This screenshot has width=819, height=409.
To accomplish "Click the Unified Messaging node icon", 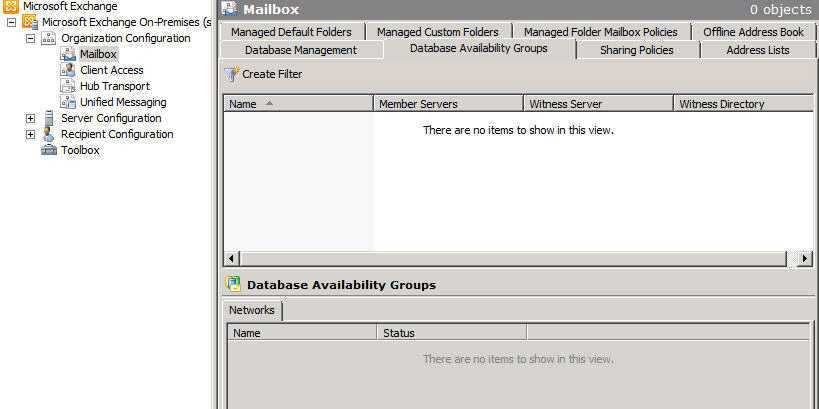I will (68, 102).
